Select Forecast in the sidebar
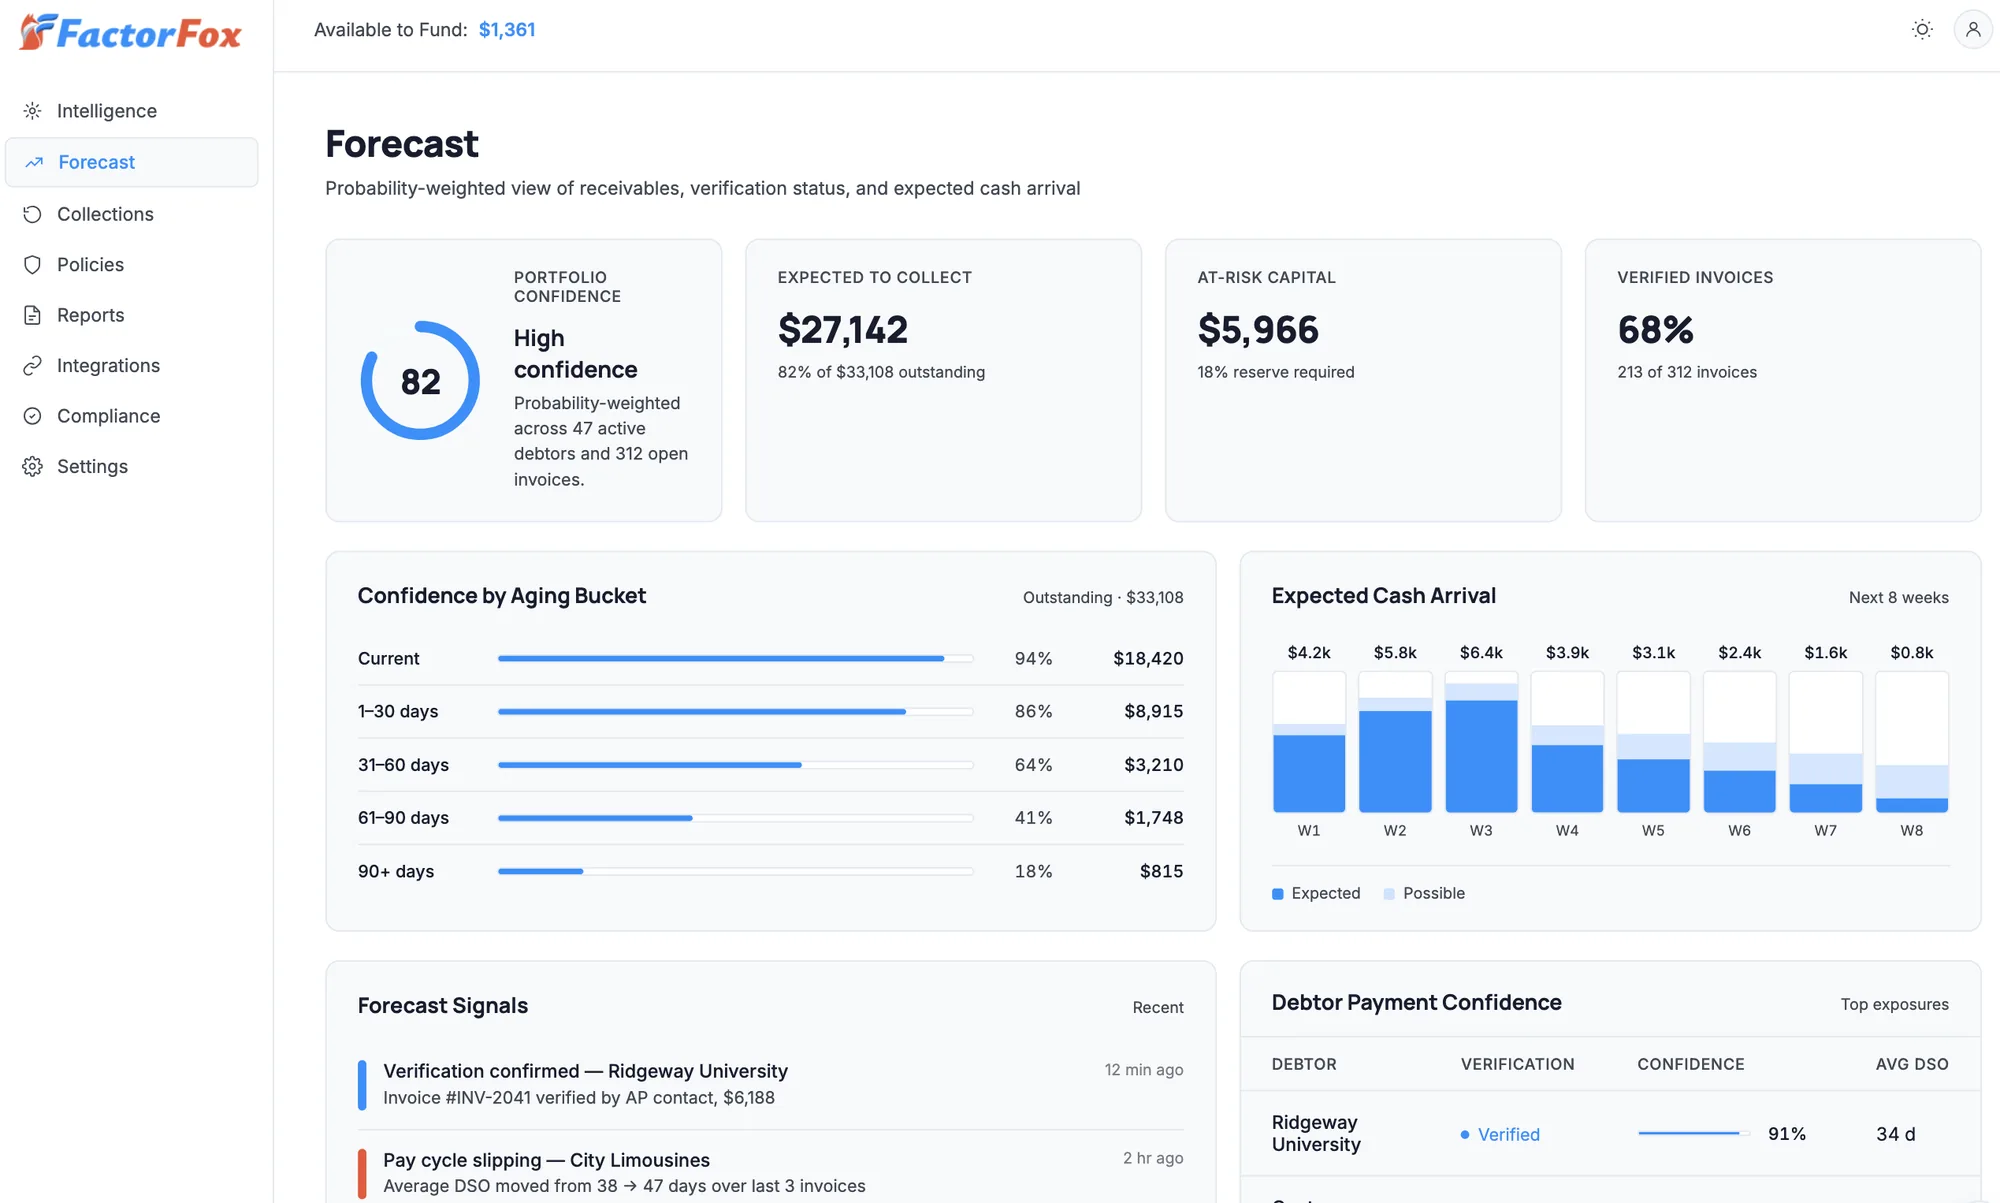 (132, 162)
